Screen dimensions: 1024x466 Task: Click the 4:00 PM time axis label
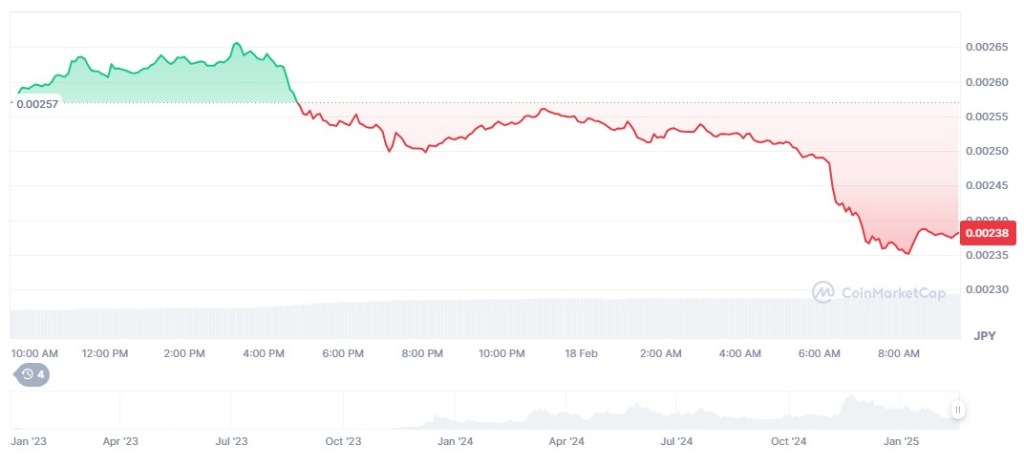click(x=264, y=354)
